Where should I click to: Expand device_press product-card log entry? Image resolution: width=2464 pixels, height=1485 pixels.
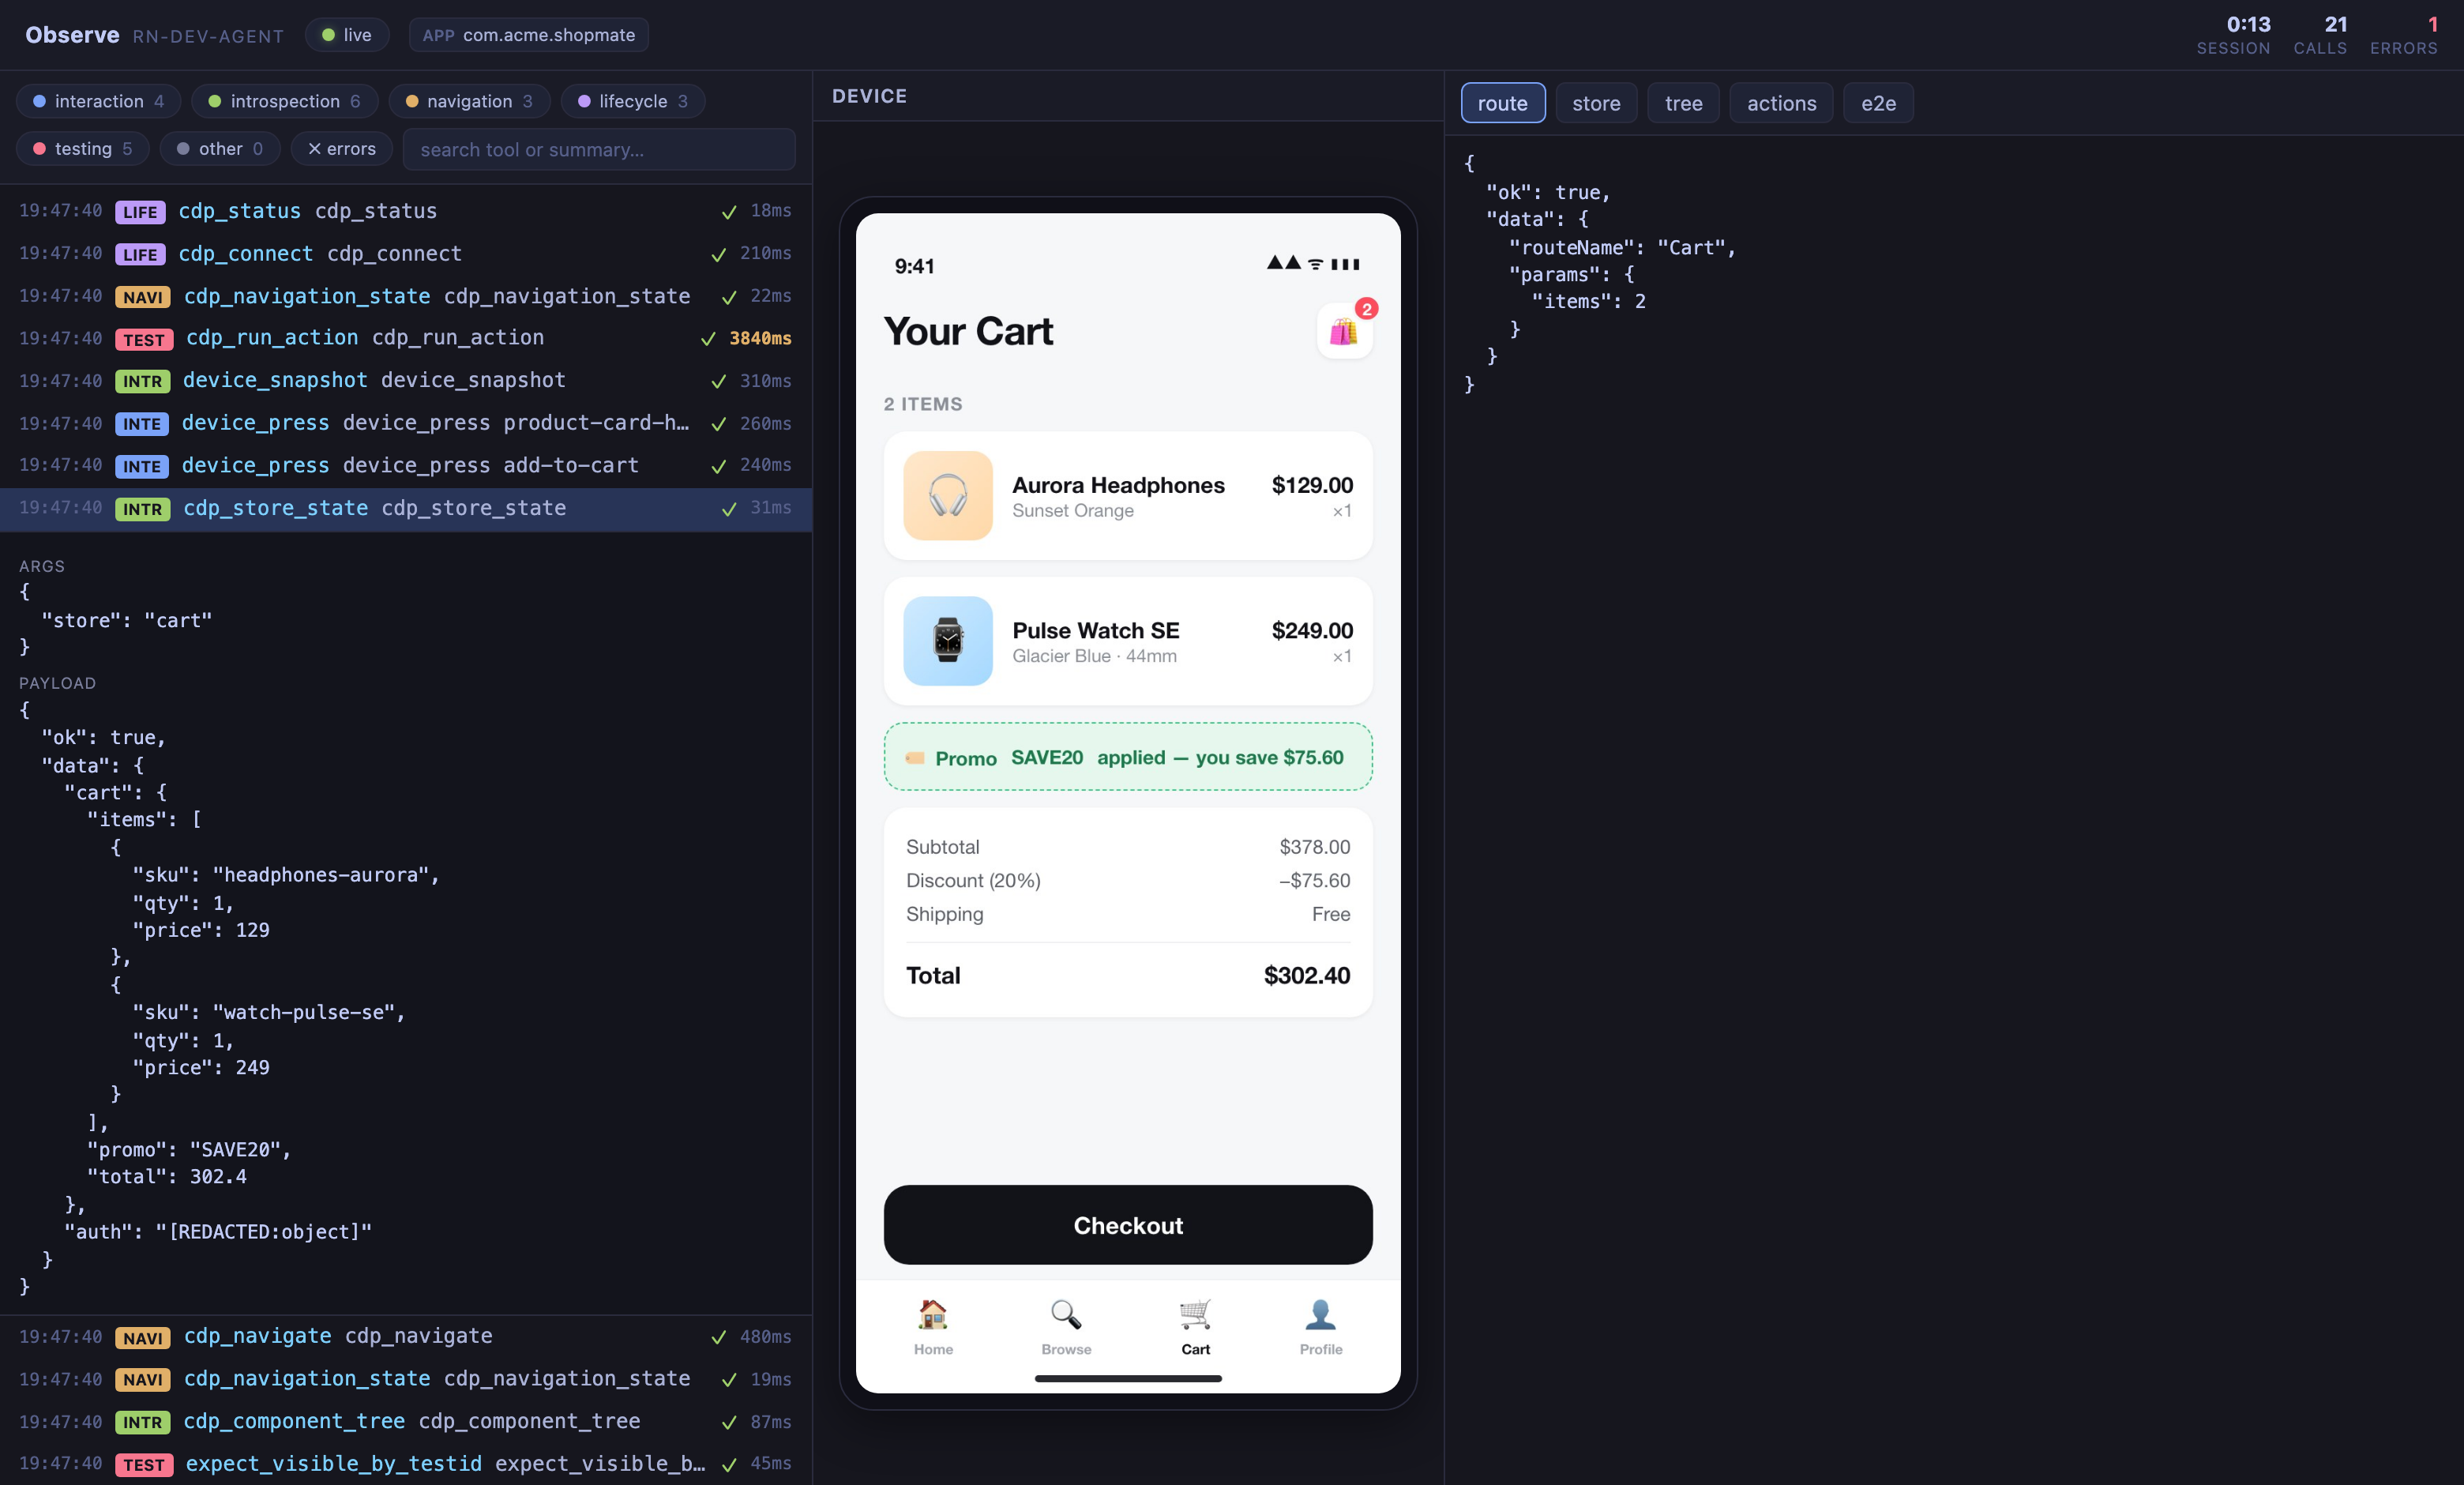coord(406,423)
